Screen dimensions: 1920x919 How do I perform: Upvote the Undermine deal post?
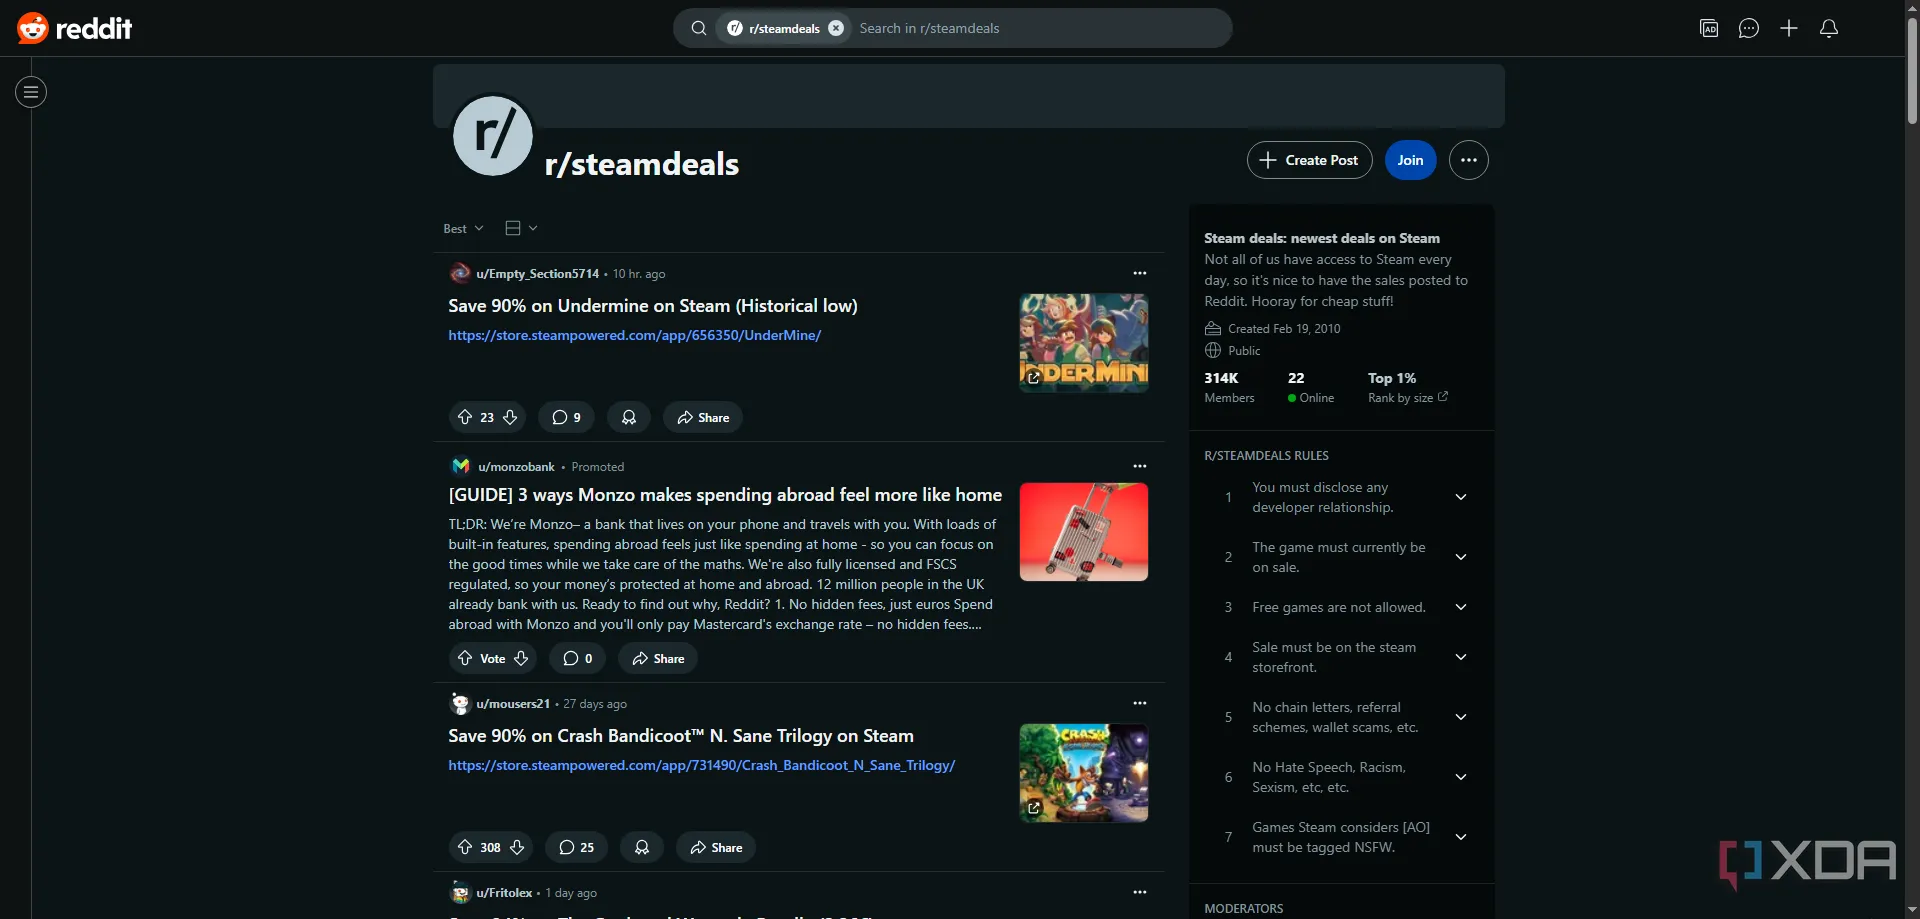tap(465, 417)
